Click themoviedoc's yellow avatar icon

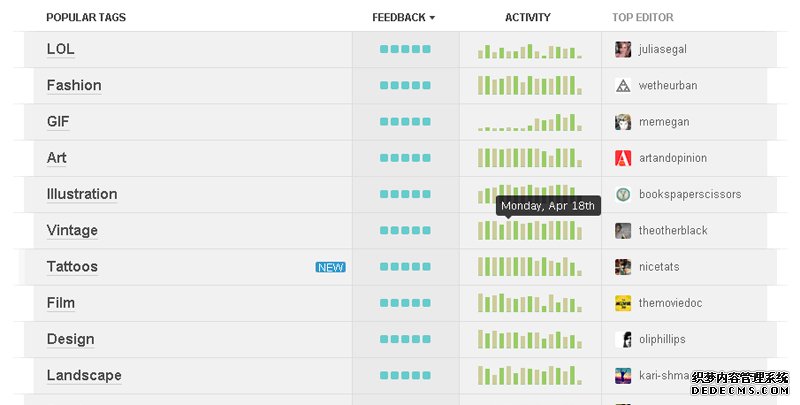pyautogui.click(x=623, y=303)
